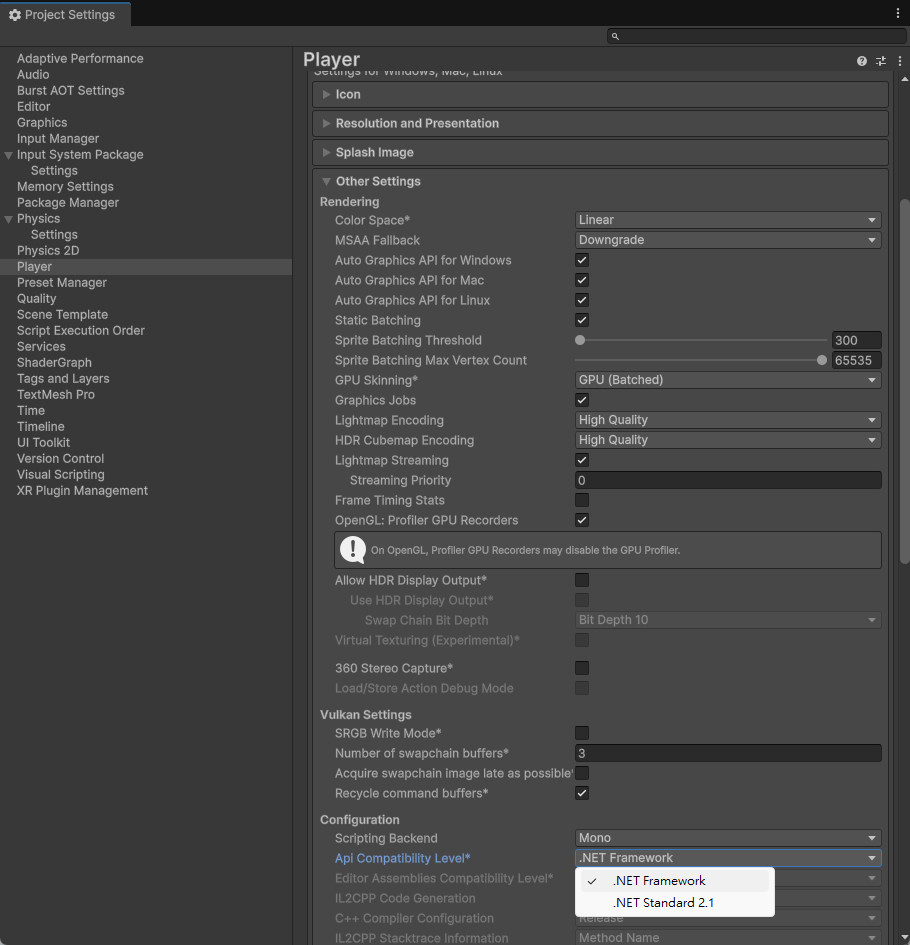This screenshot has height=945, width=910.
Task: Toggle Auto Graphics API for Mac
Action: (582, 280)
